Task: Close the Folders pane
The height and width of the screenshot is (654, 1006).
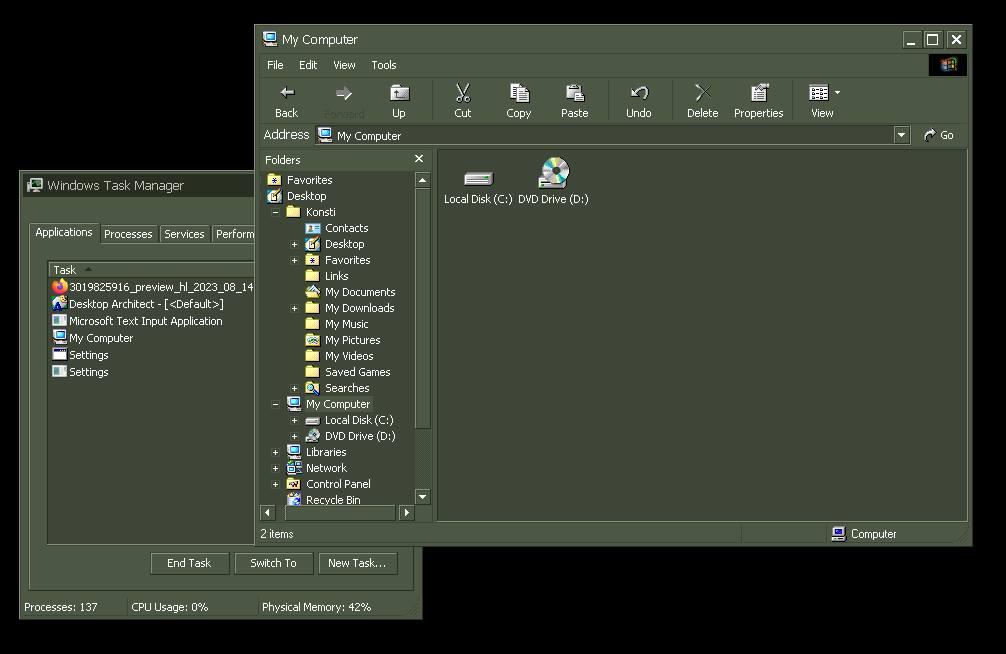Action: pos(419,159)
